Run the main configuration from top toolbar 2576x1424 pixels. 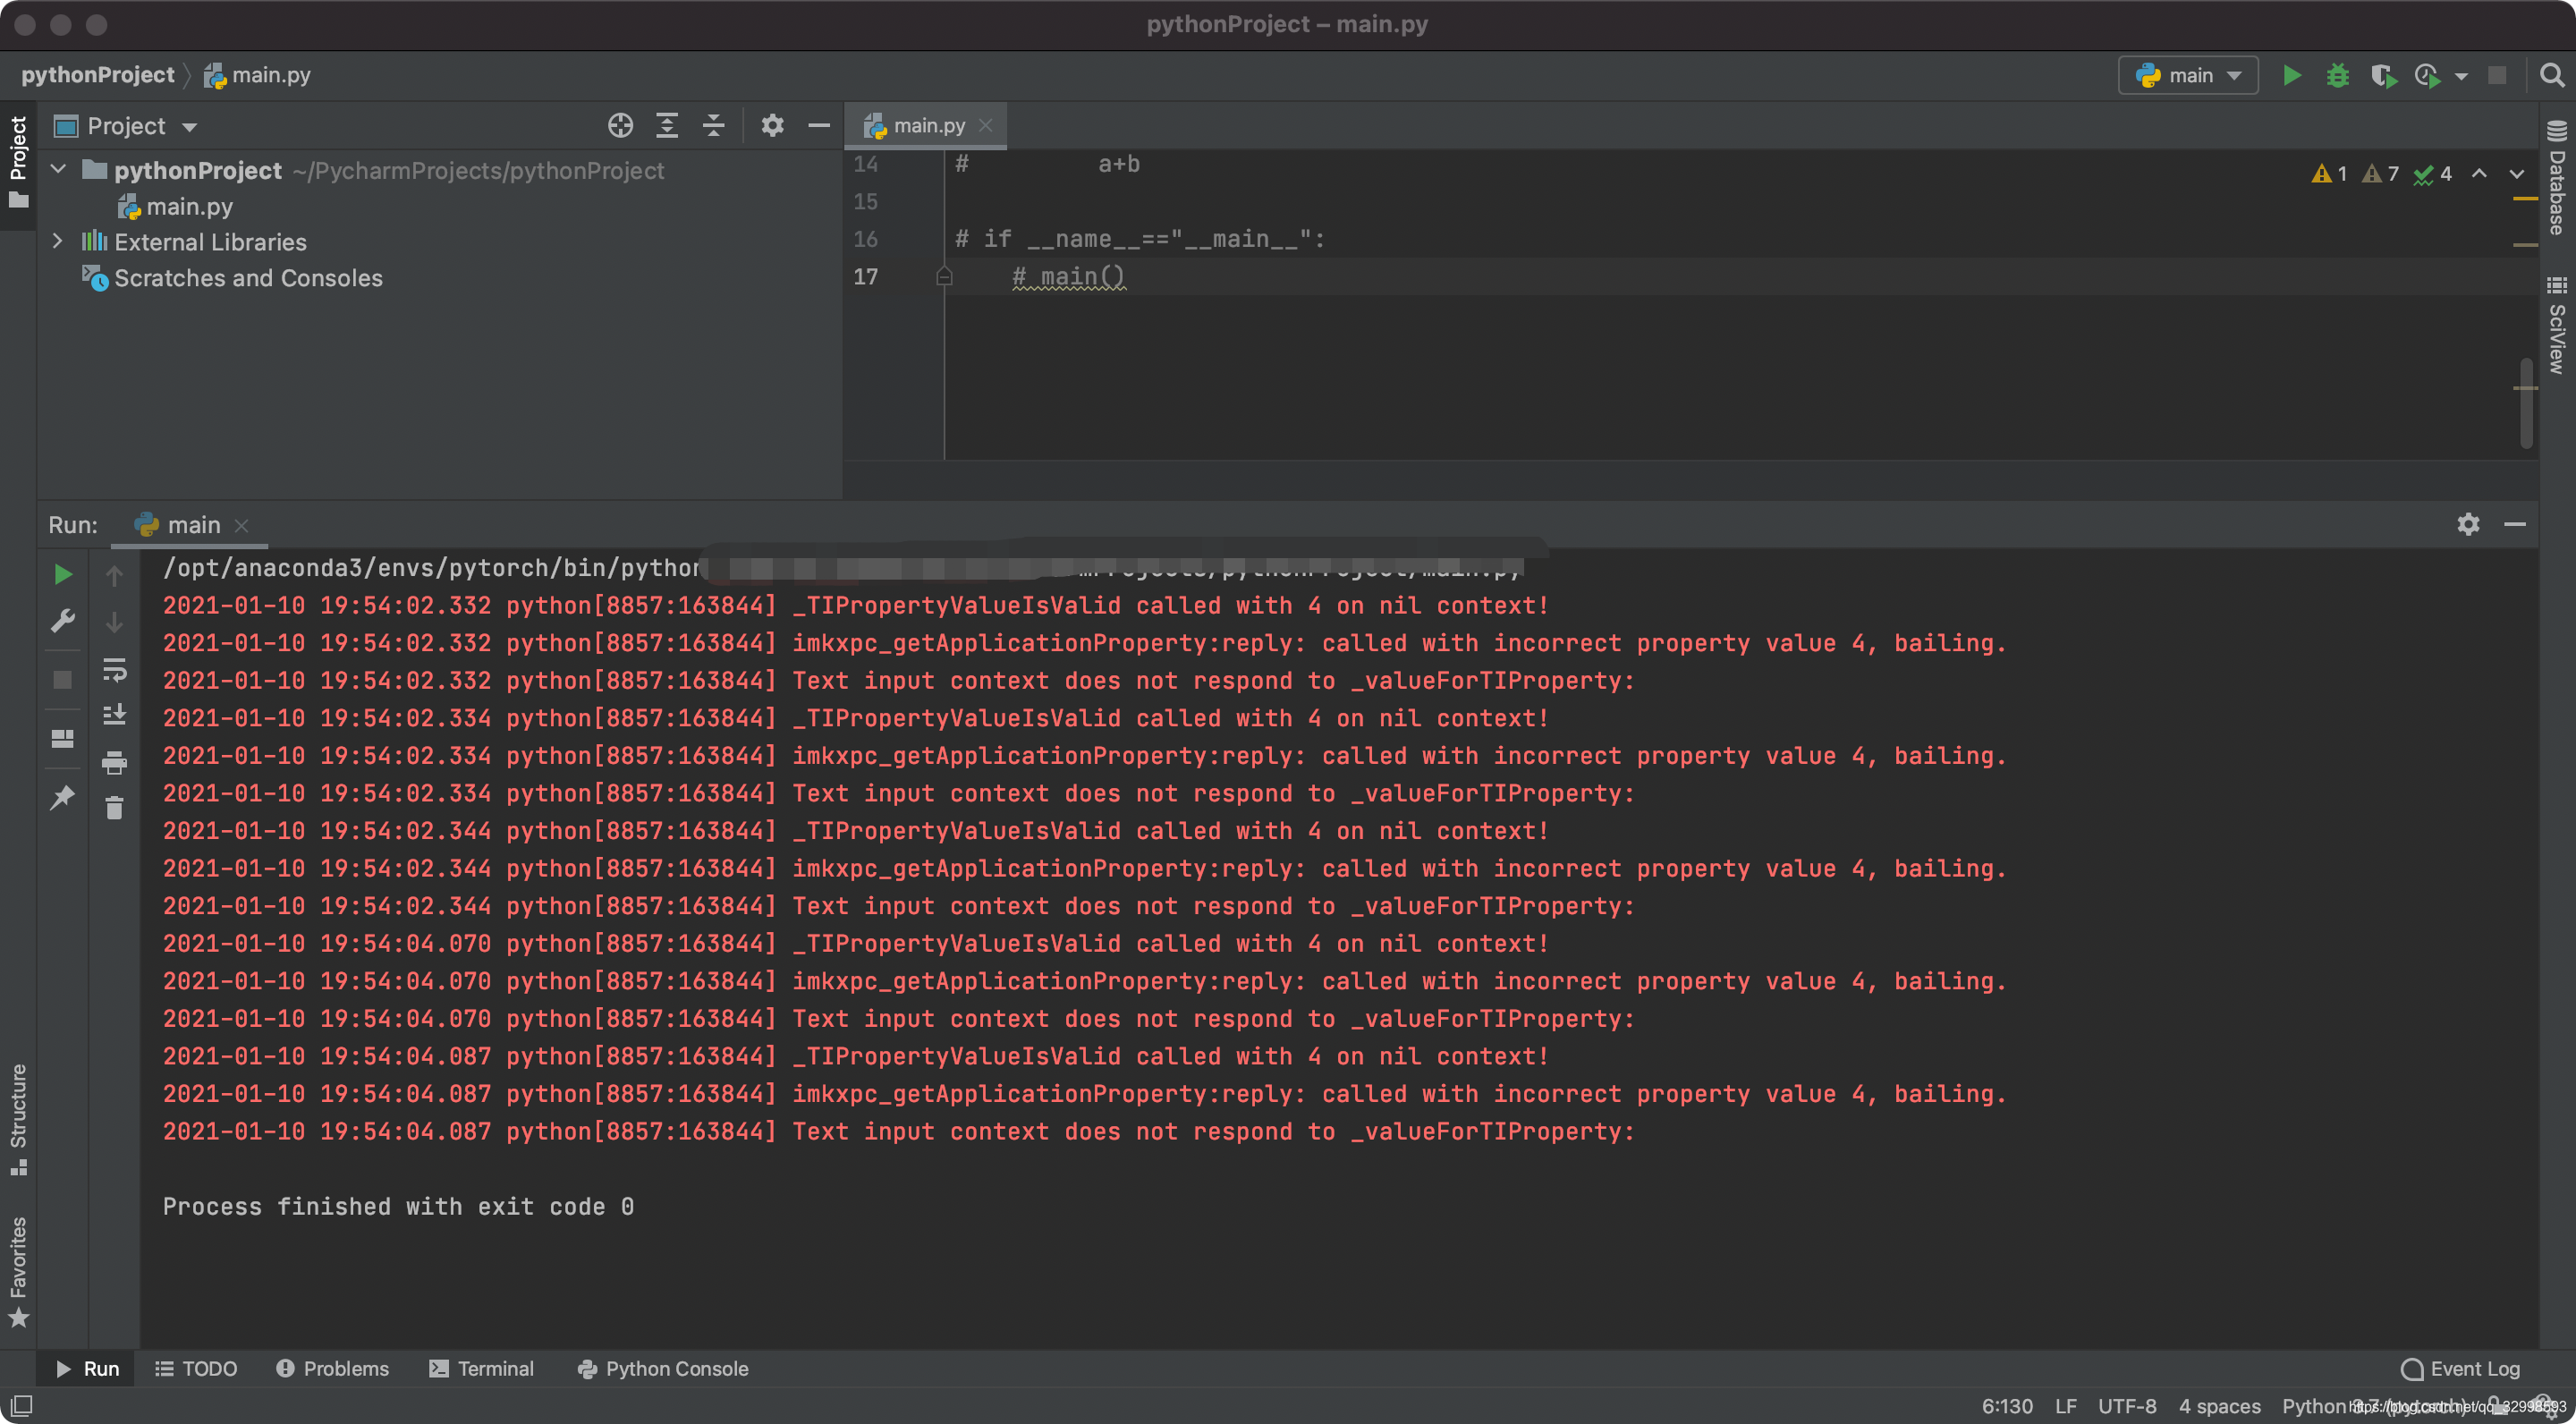point(2292,75)
